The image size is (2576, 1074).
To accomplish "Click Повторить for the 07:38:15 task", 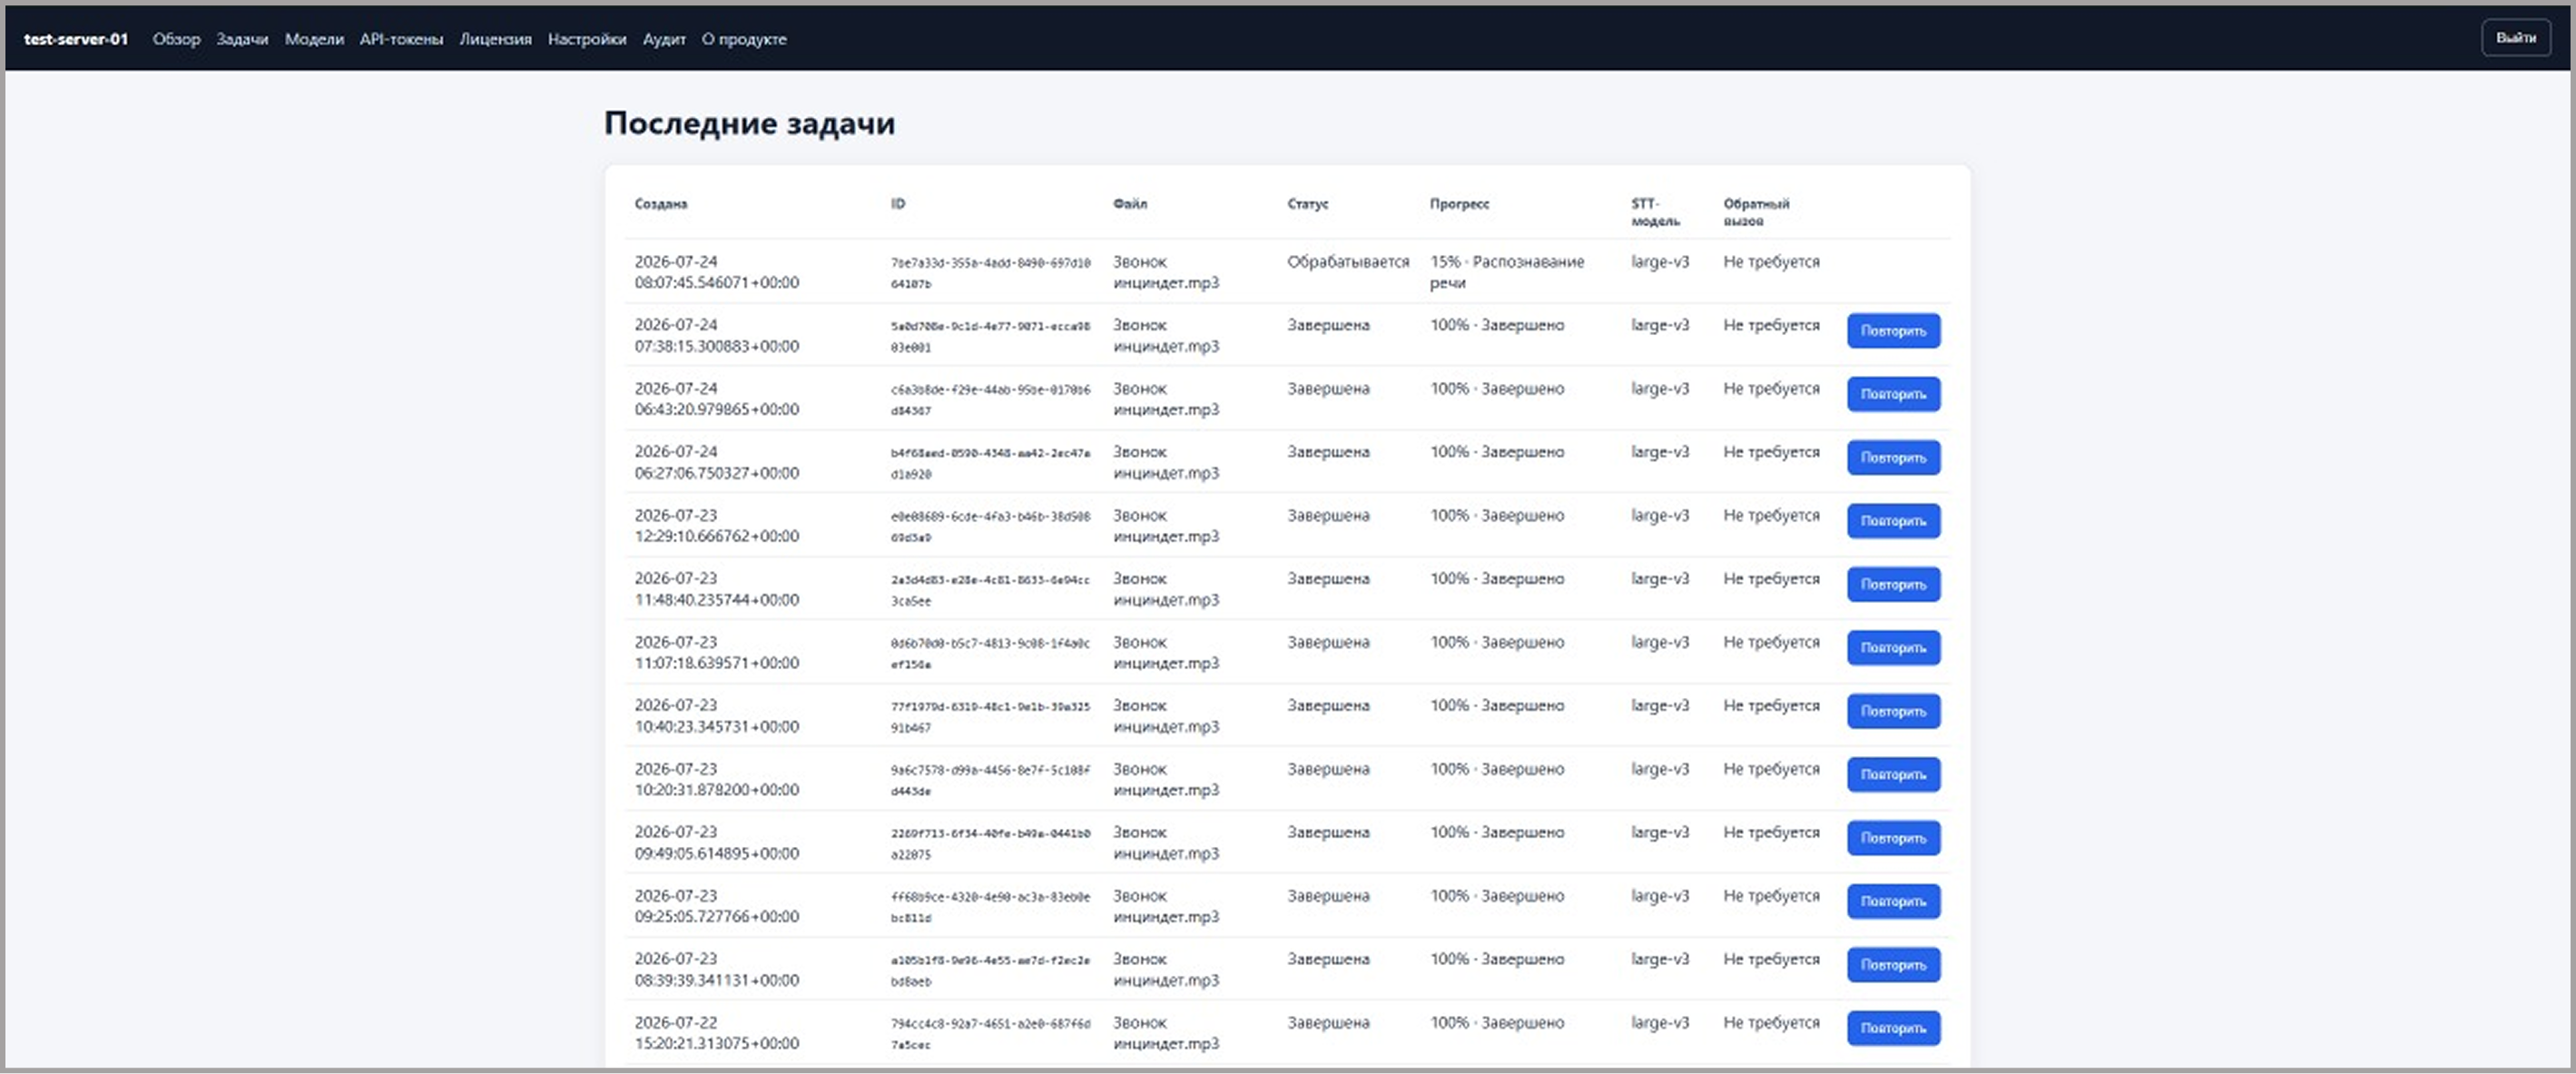I will 1893,331.
